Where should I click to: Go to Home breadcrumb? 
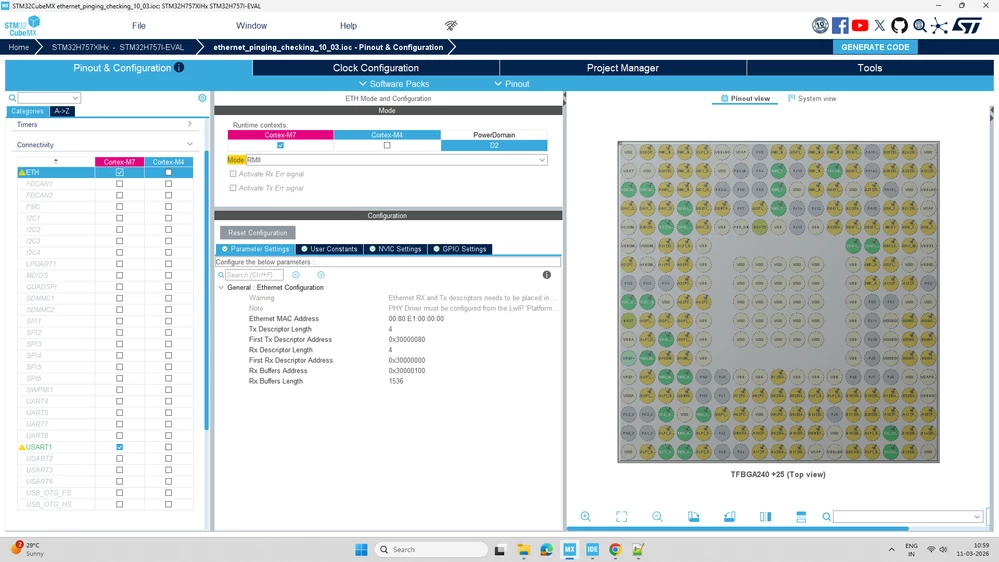(18, 47)
